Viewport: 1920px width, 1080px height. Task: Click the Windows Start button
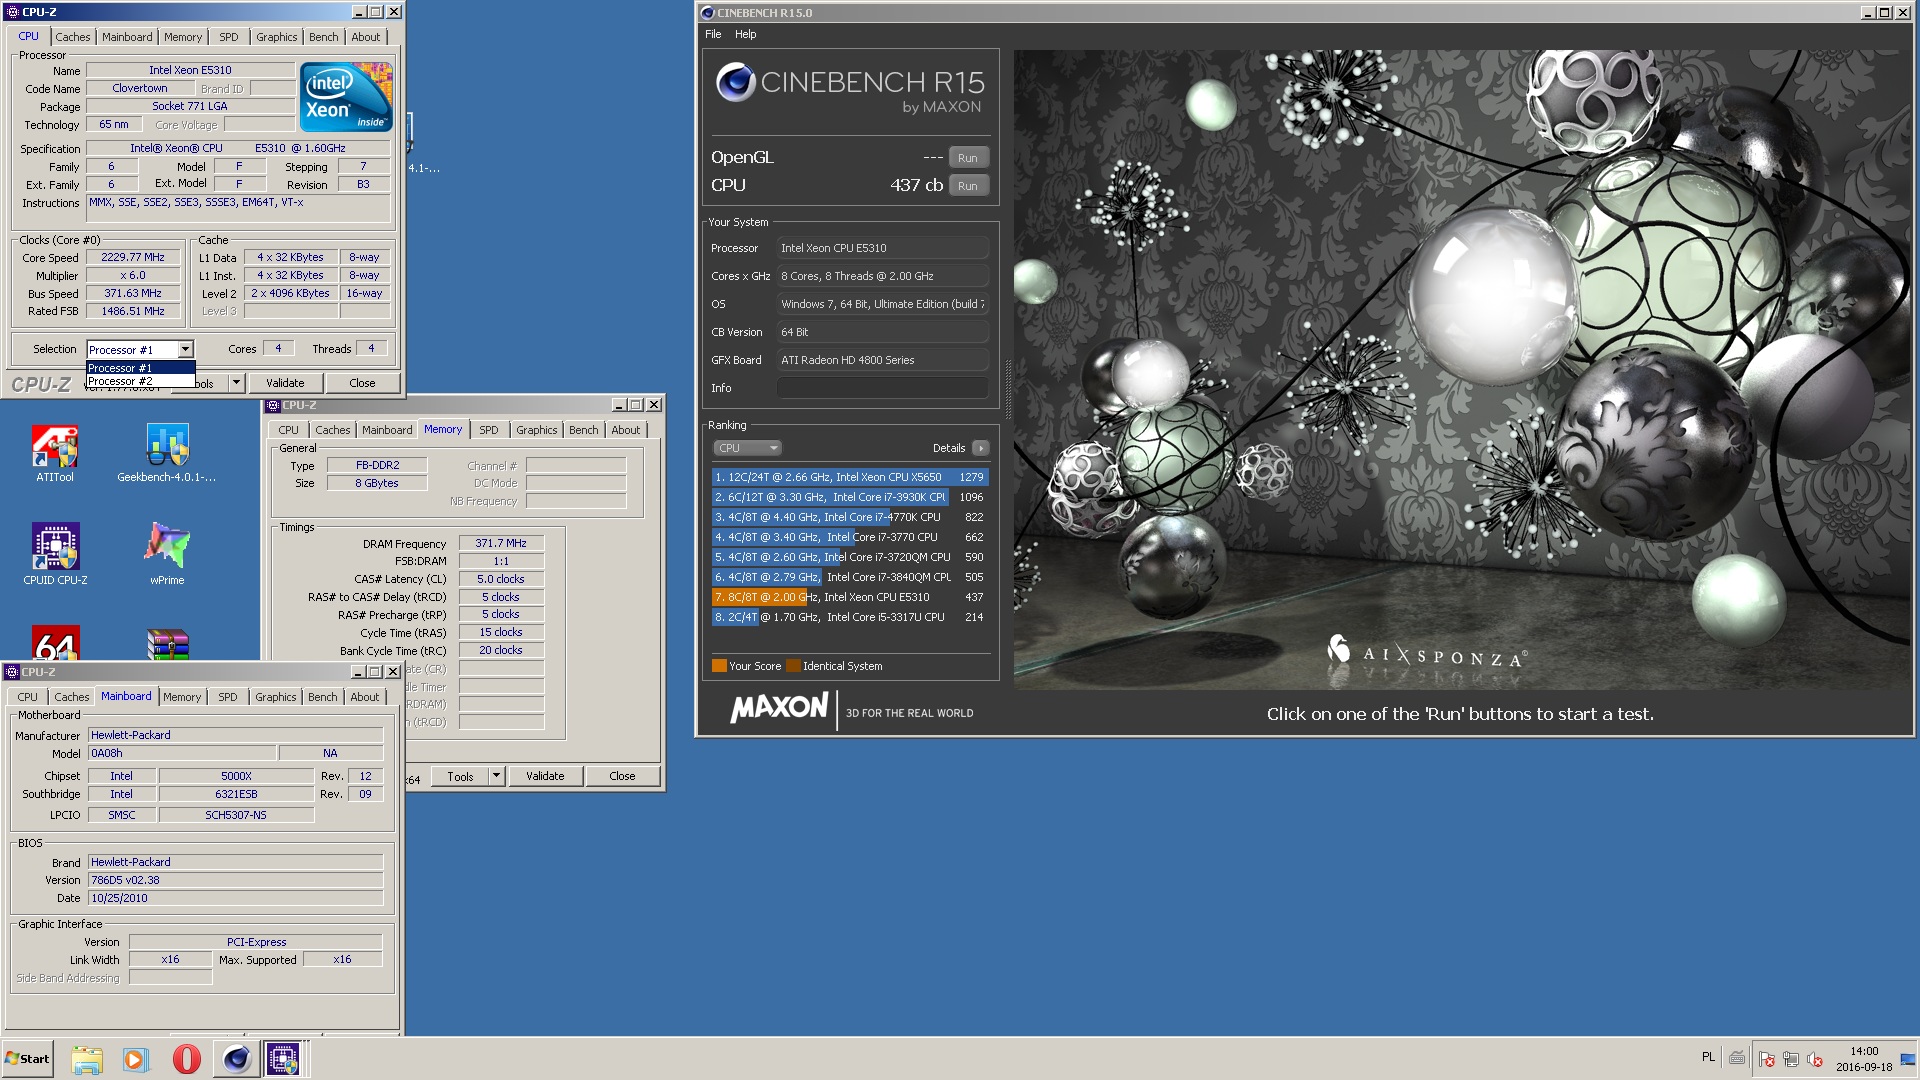(x=27, y=1059)
